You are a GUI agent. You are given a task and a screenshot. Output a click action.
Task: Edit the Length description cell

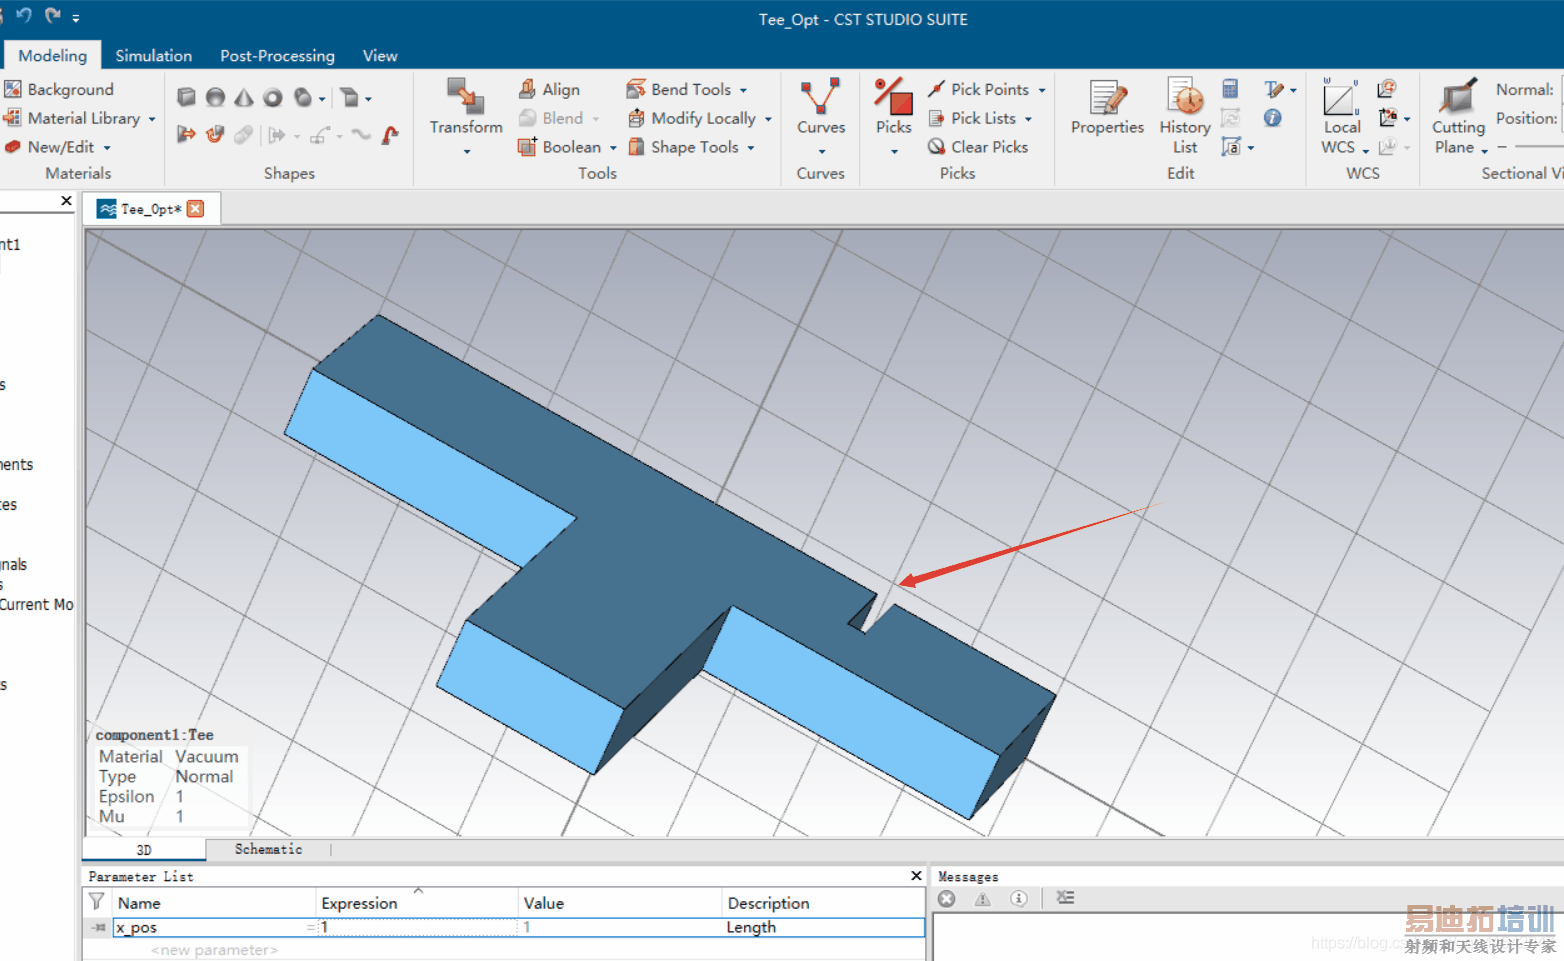[823, 927]
